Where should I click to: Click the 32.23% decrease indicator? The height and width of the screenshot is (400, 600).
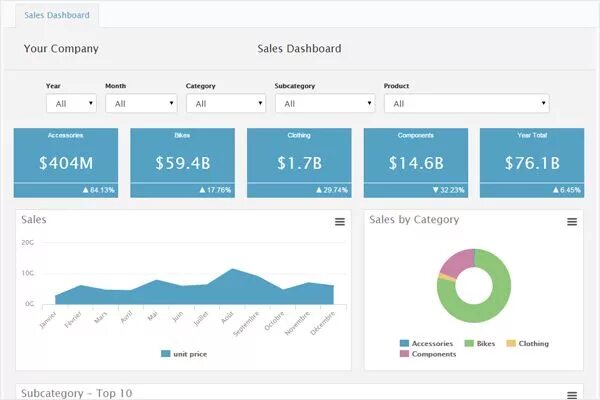[448, 190]
